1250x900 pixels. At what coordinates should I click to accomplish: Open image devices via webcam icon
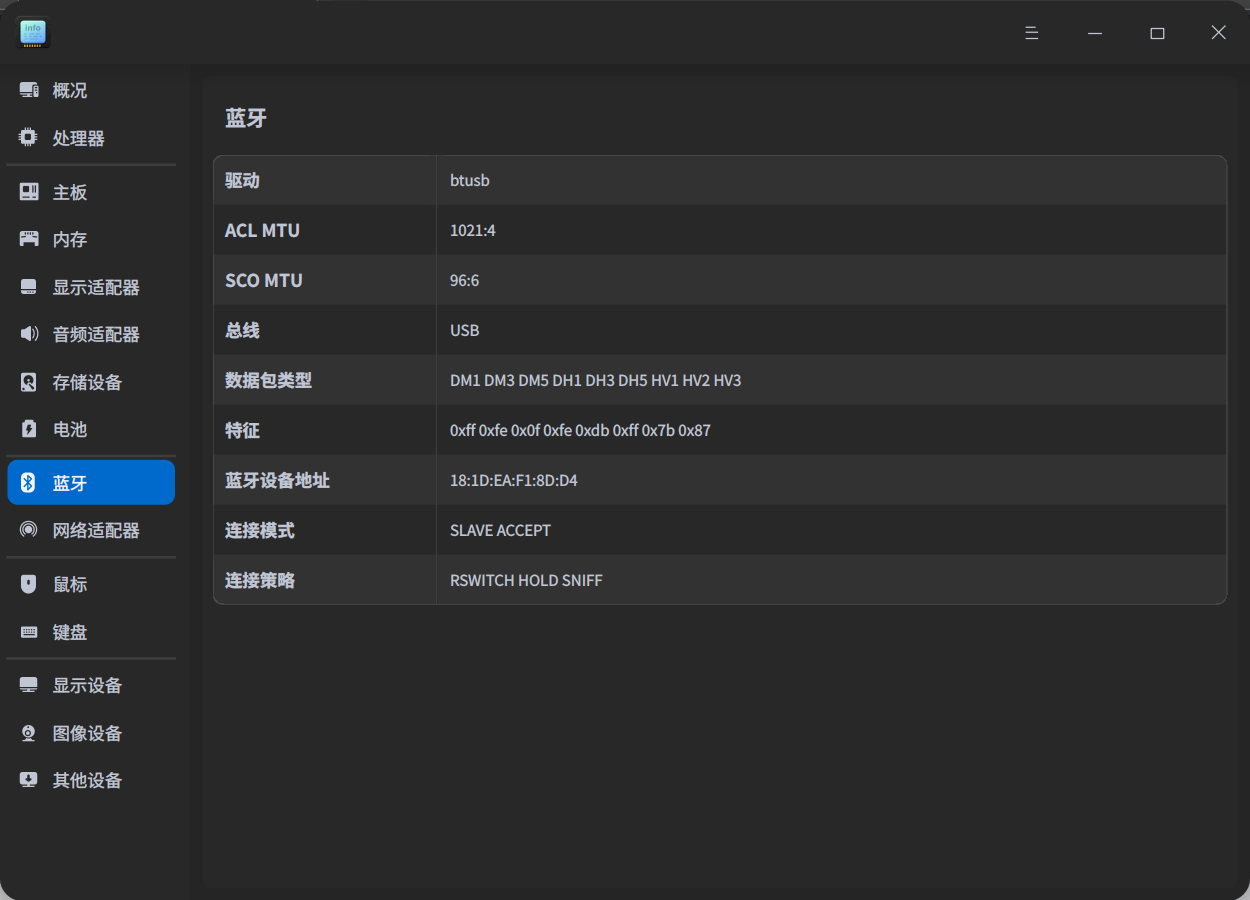(29, 733)
